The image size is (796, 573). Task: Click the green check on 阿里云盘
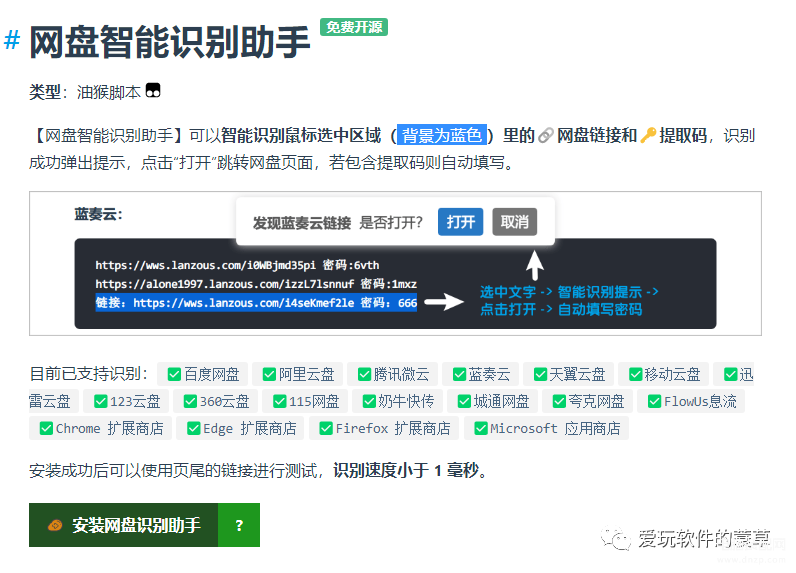(x=269, y=375)
